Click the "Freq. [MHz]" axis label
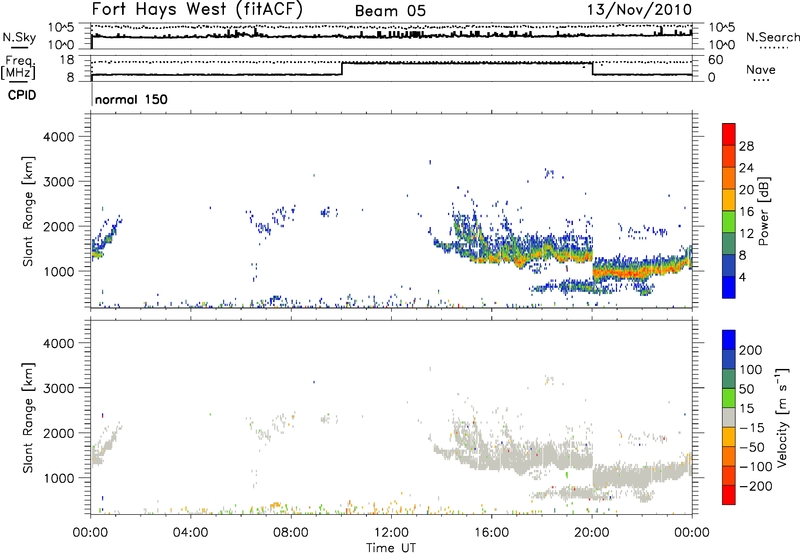Viewport: 800px width, 554px height. [18, 68]
